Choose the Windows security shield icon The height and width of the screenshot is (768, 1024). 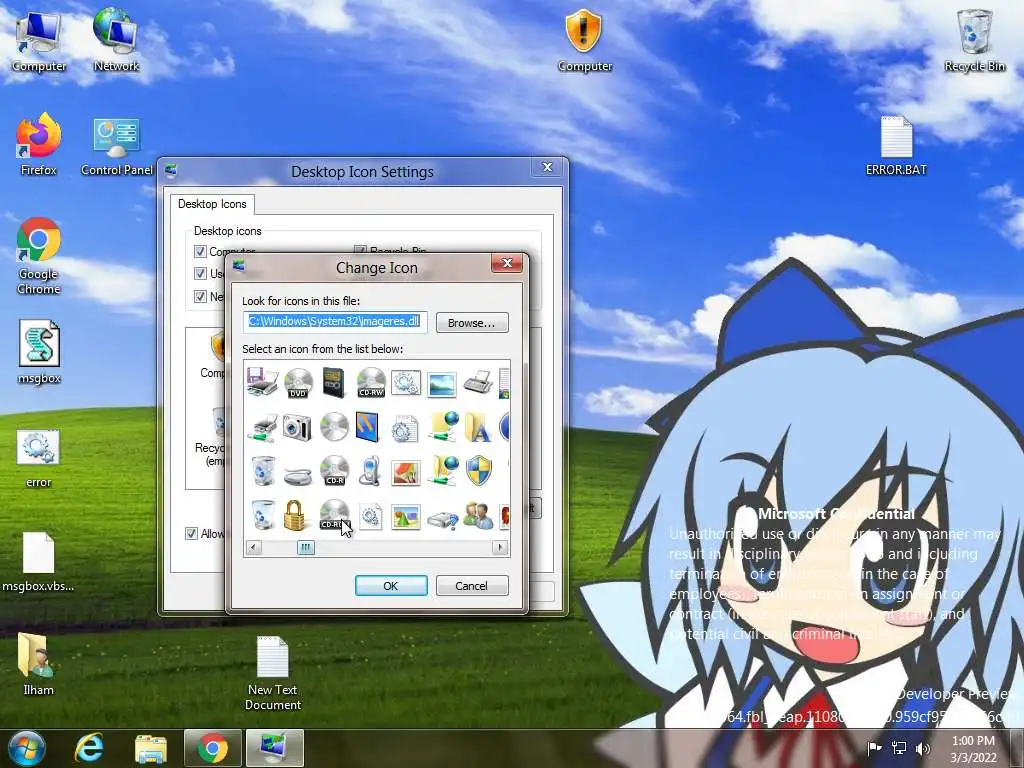[479, 471]
